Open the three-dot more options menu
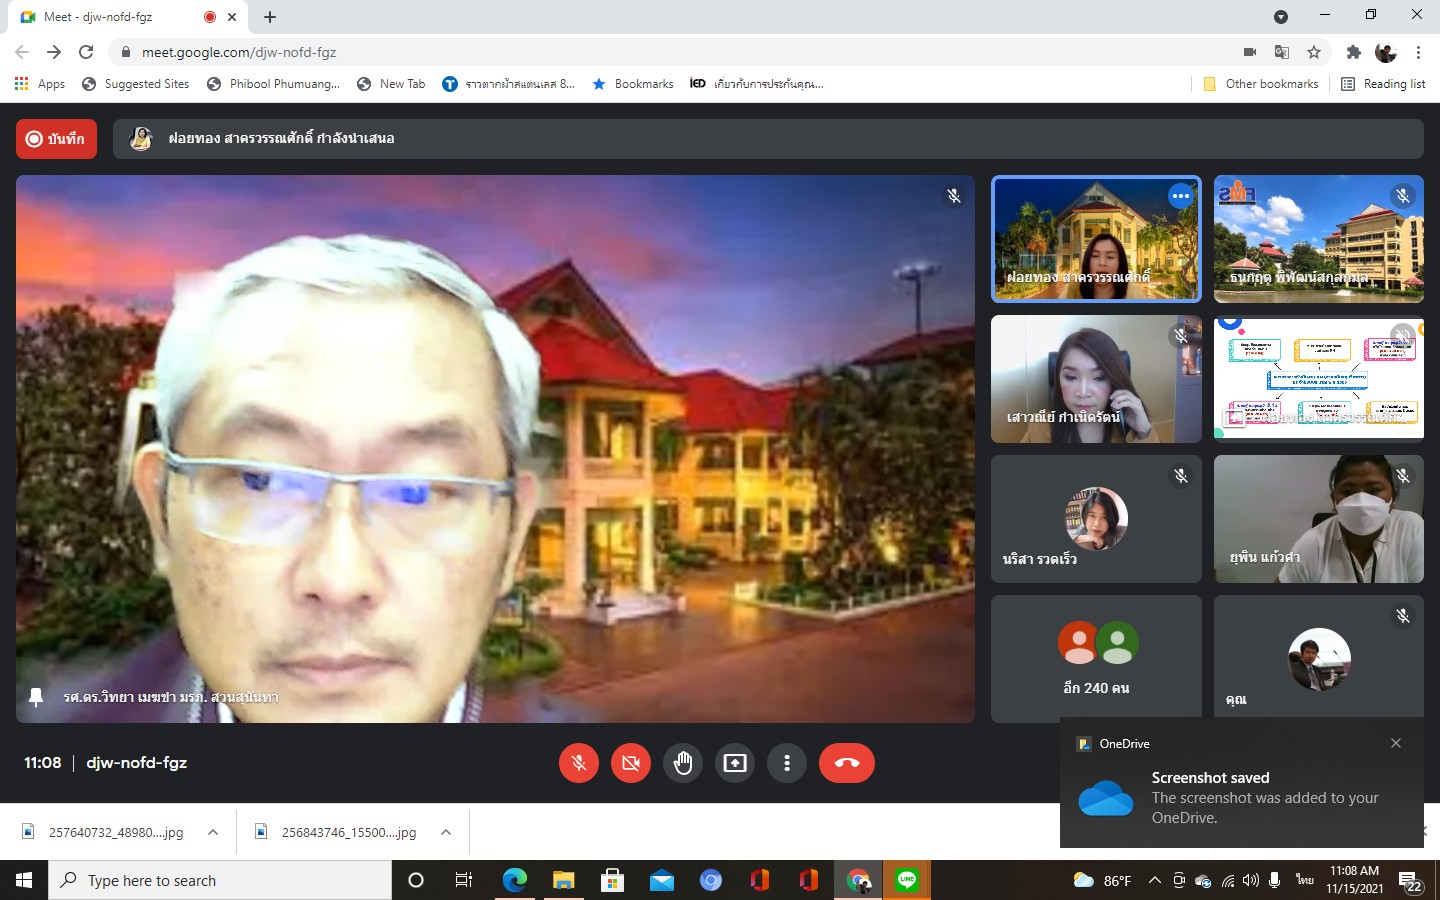1440x900 pixels. click(x=787, y=763)
